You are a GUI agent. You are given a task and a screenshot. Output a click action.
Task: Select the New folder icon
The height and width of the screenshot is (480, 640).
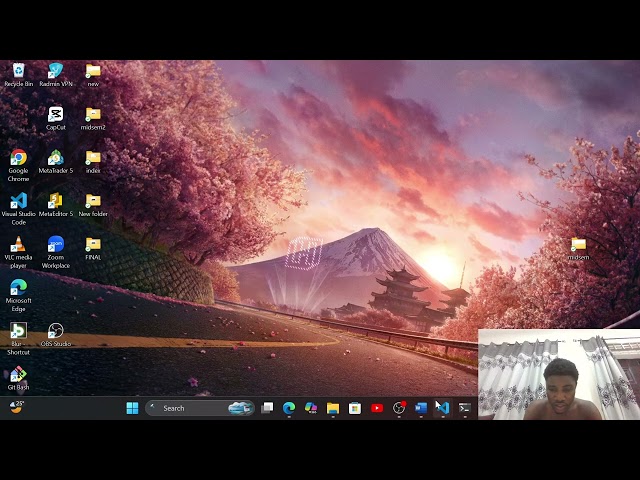click(x=93, y=205)
